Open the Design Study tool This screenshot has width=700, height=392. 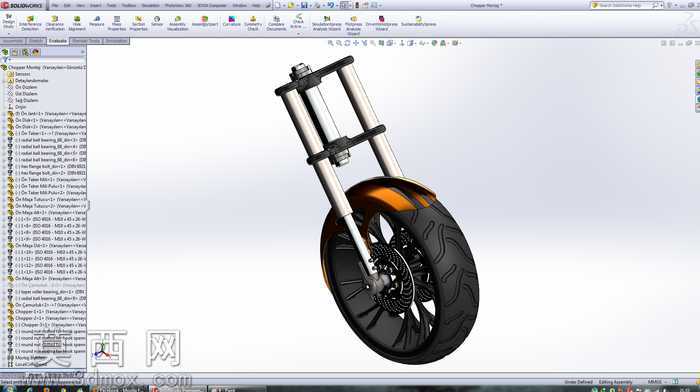click(8, 21)
